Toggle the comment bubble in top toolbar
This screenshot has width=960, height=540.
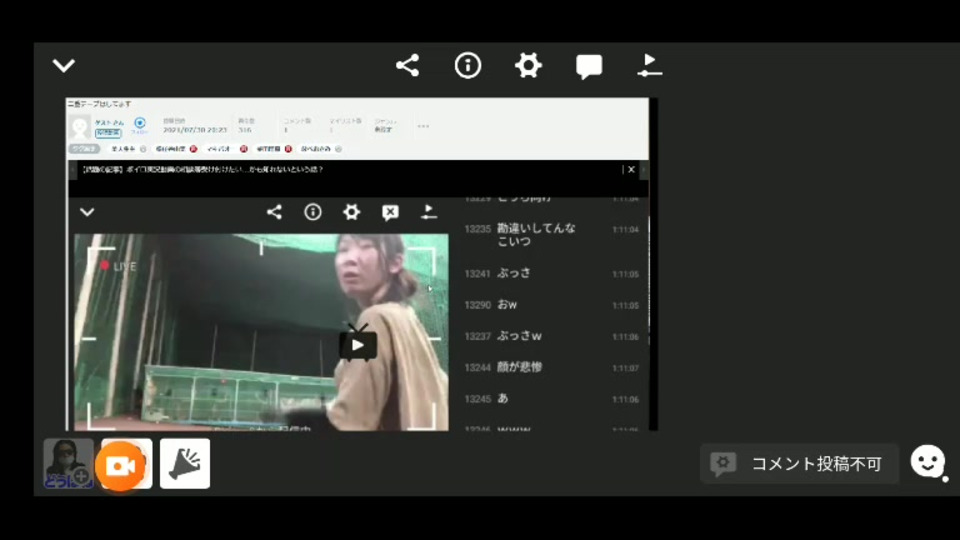tap(589, 66)
